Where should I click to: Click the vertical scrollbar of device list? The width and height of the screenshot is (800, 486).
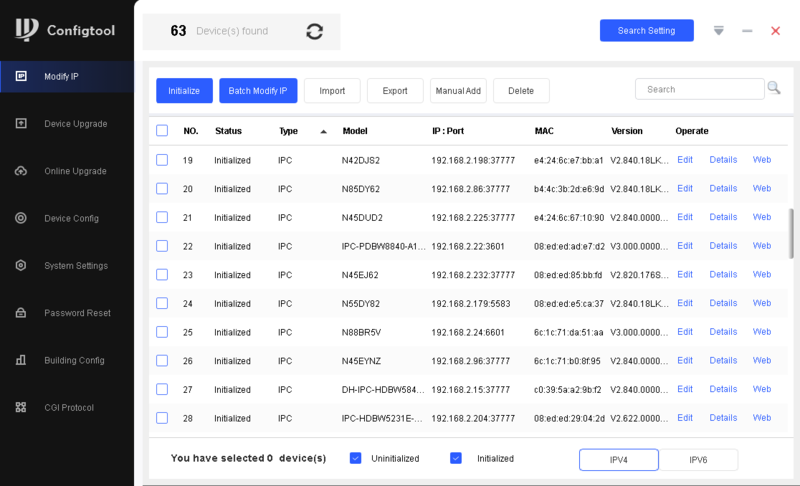[791, 233]
